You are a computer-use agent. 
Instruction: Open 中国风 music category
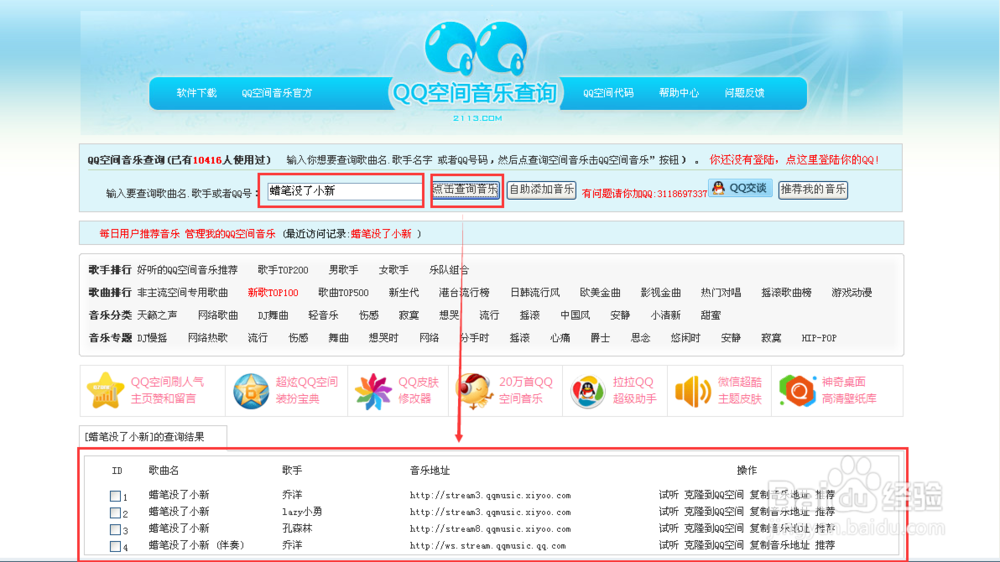click(575, 315)
